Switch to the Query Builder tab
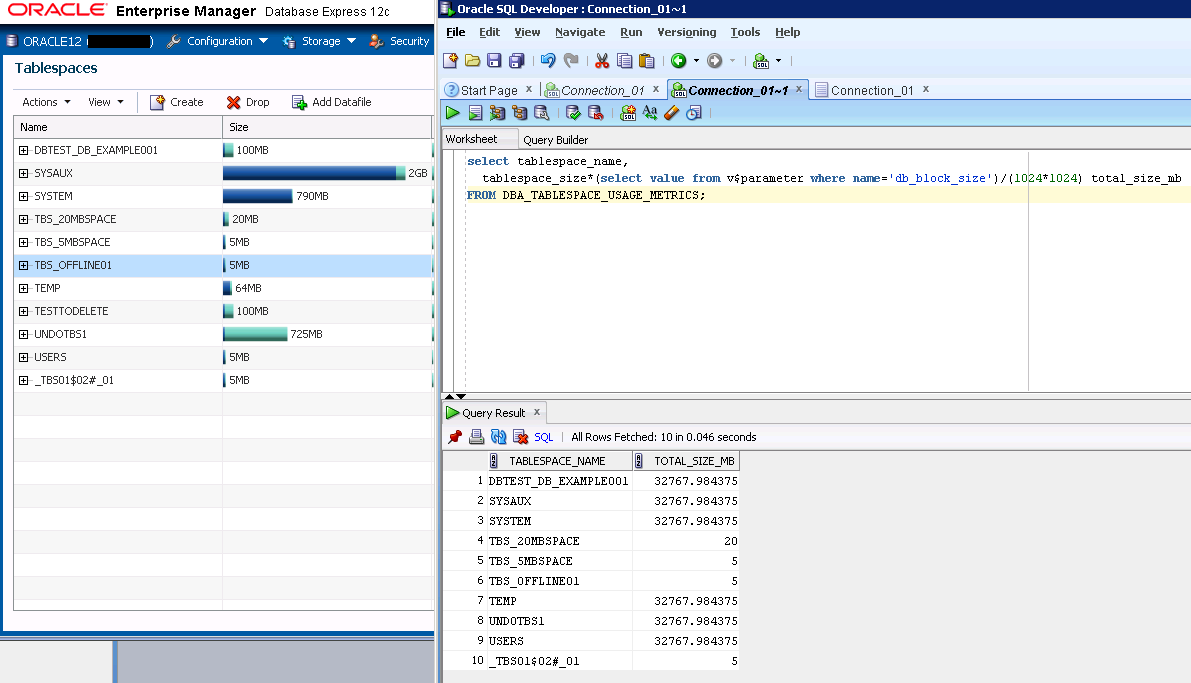The width and height of the screenshot is (1191, 683). coord(555,140)
